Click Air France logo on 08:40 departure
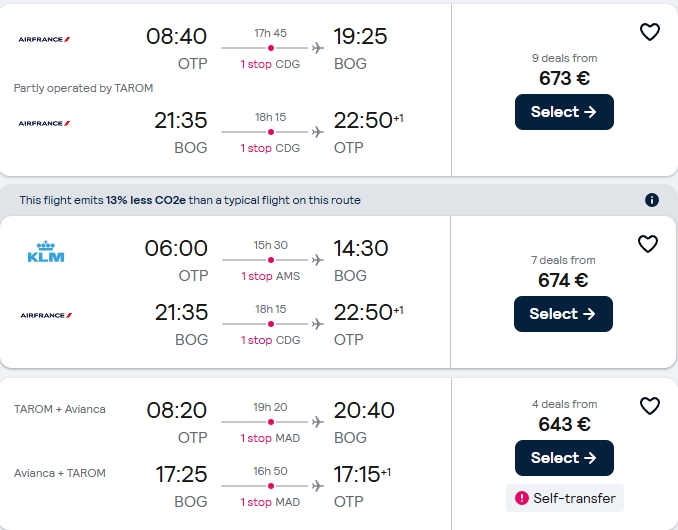The width and height of the screenshot is (678, 530). (44, 40)
